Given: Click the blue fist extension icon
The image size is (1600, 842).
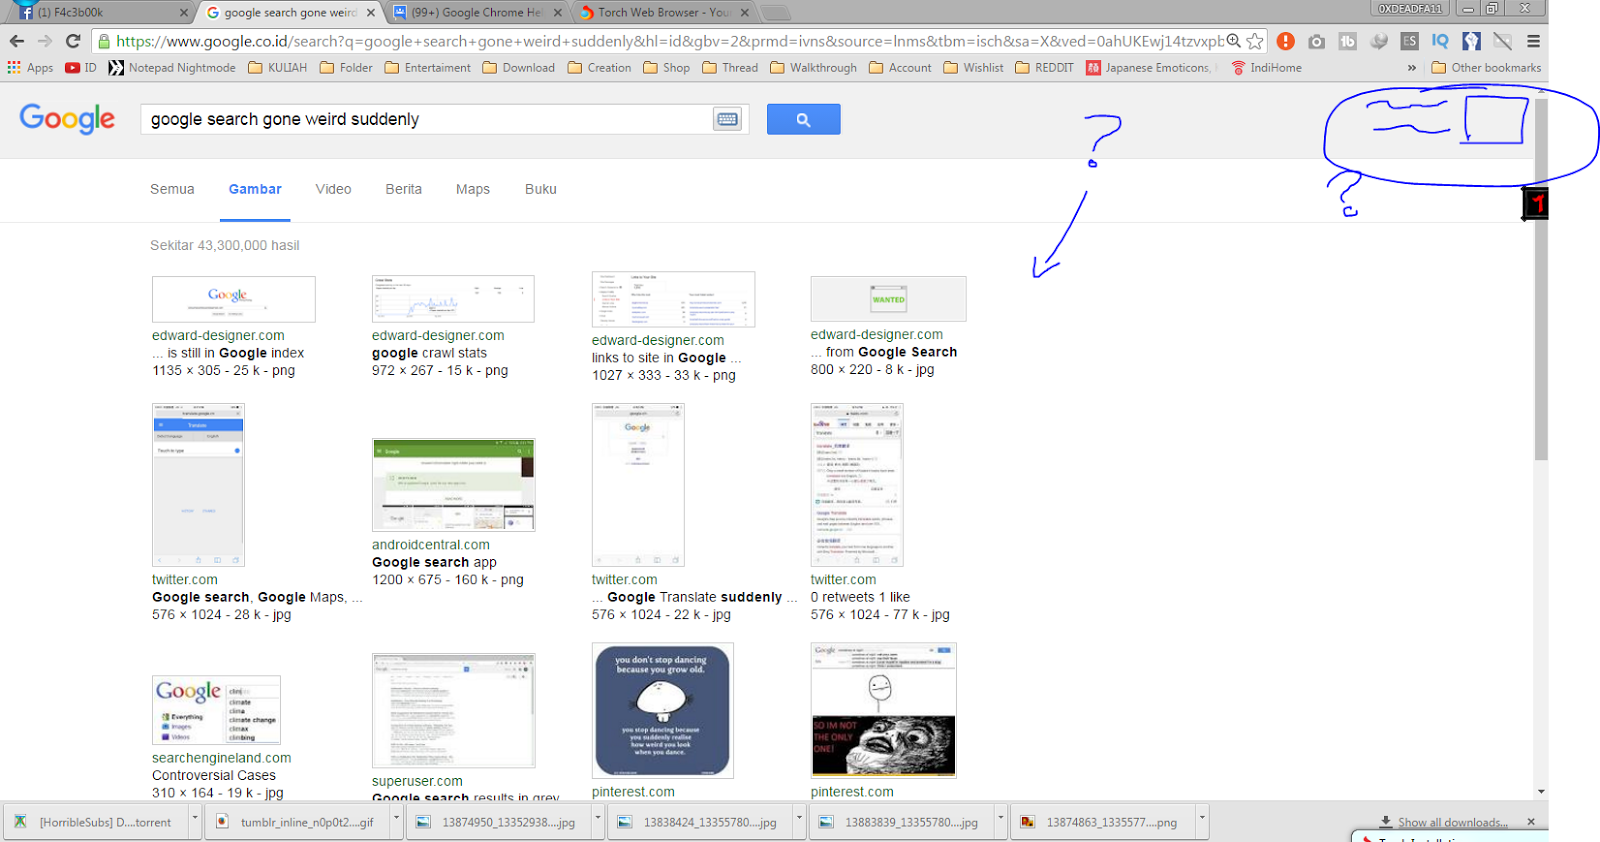Looking at the screenshot, I should tap(1471, 41).
